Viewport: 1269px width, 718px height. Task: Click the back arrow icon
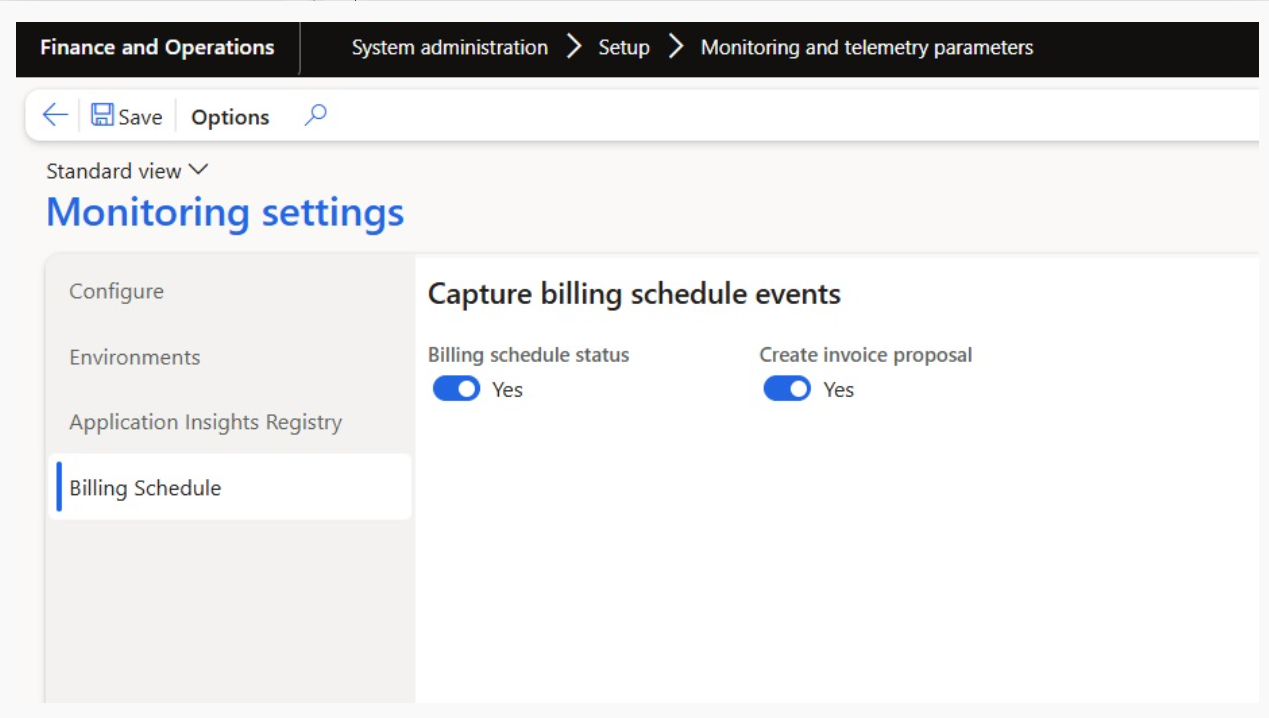point(55,116)
